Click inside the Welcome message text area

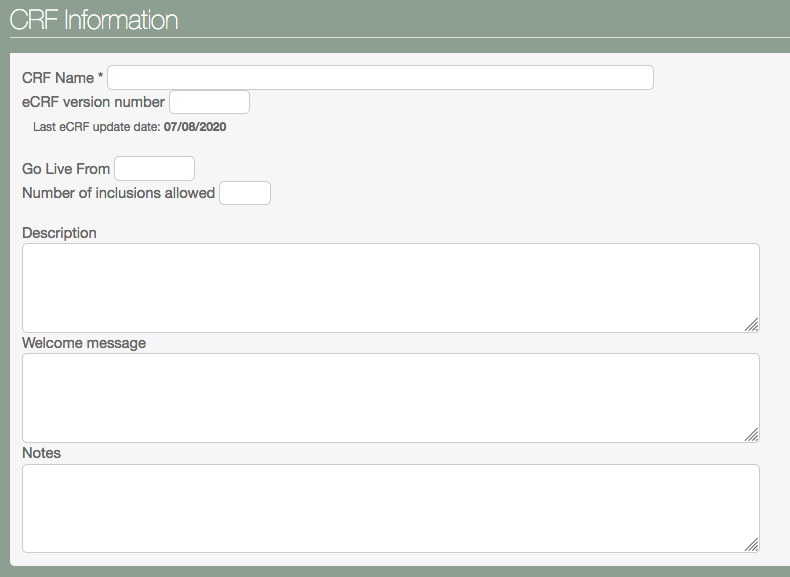point(390,397)
